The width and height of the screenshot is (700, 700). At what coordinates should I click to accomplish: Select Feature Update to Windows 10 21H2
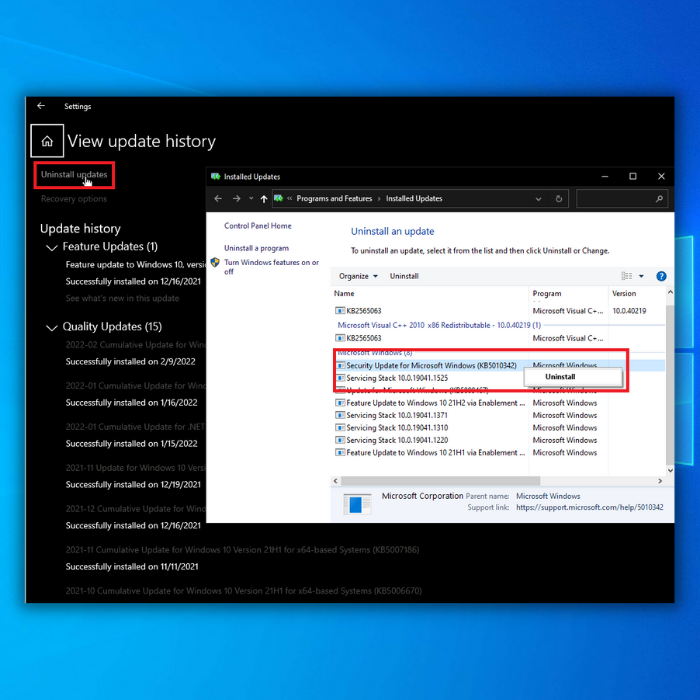(x=436, y=403)
